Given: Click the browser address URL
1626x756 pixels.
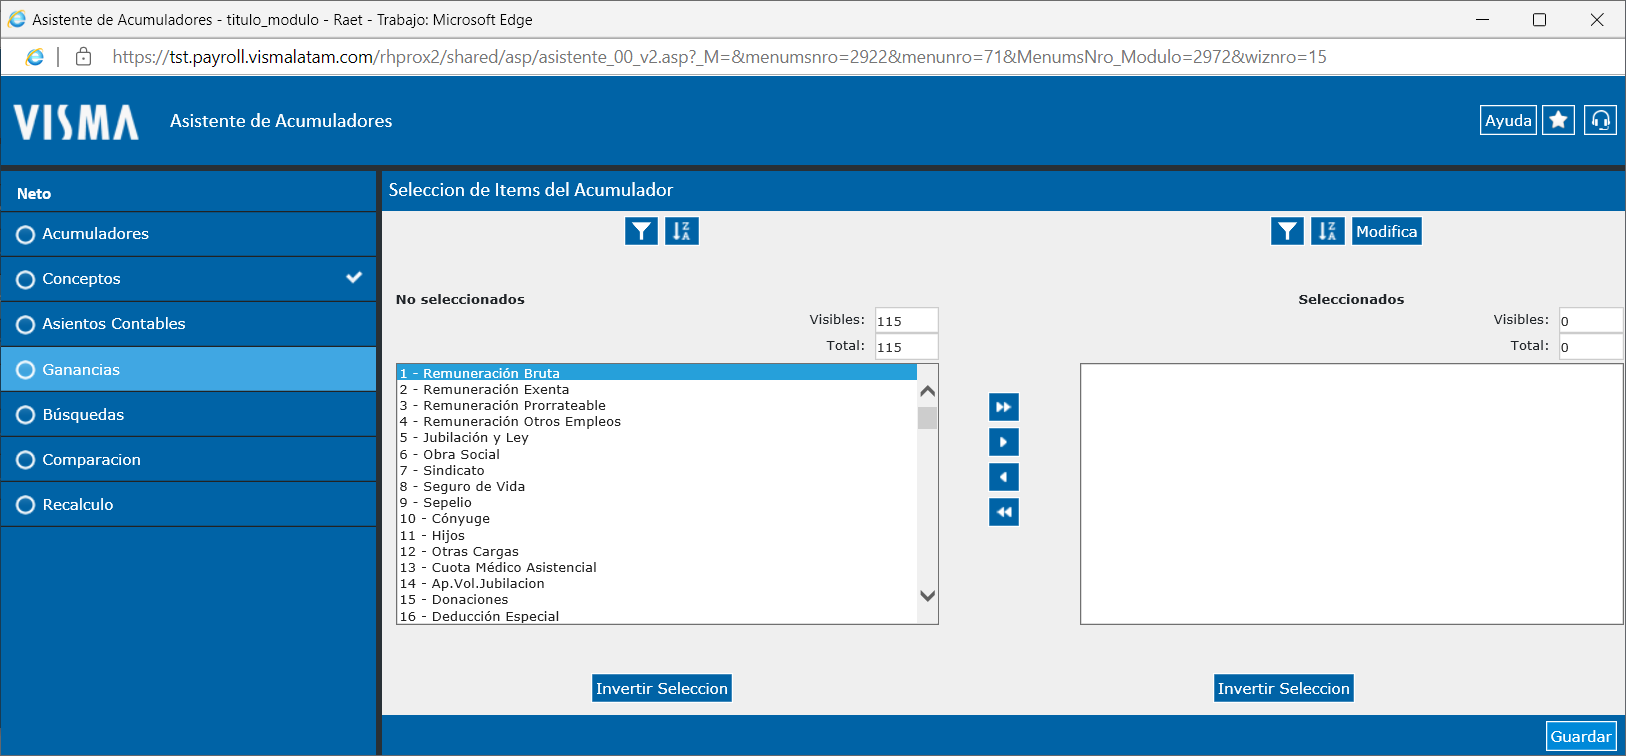Looking at the screenshot, I should pos(719,57).
